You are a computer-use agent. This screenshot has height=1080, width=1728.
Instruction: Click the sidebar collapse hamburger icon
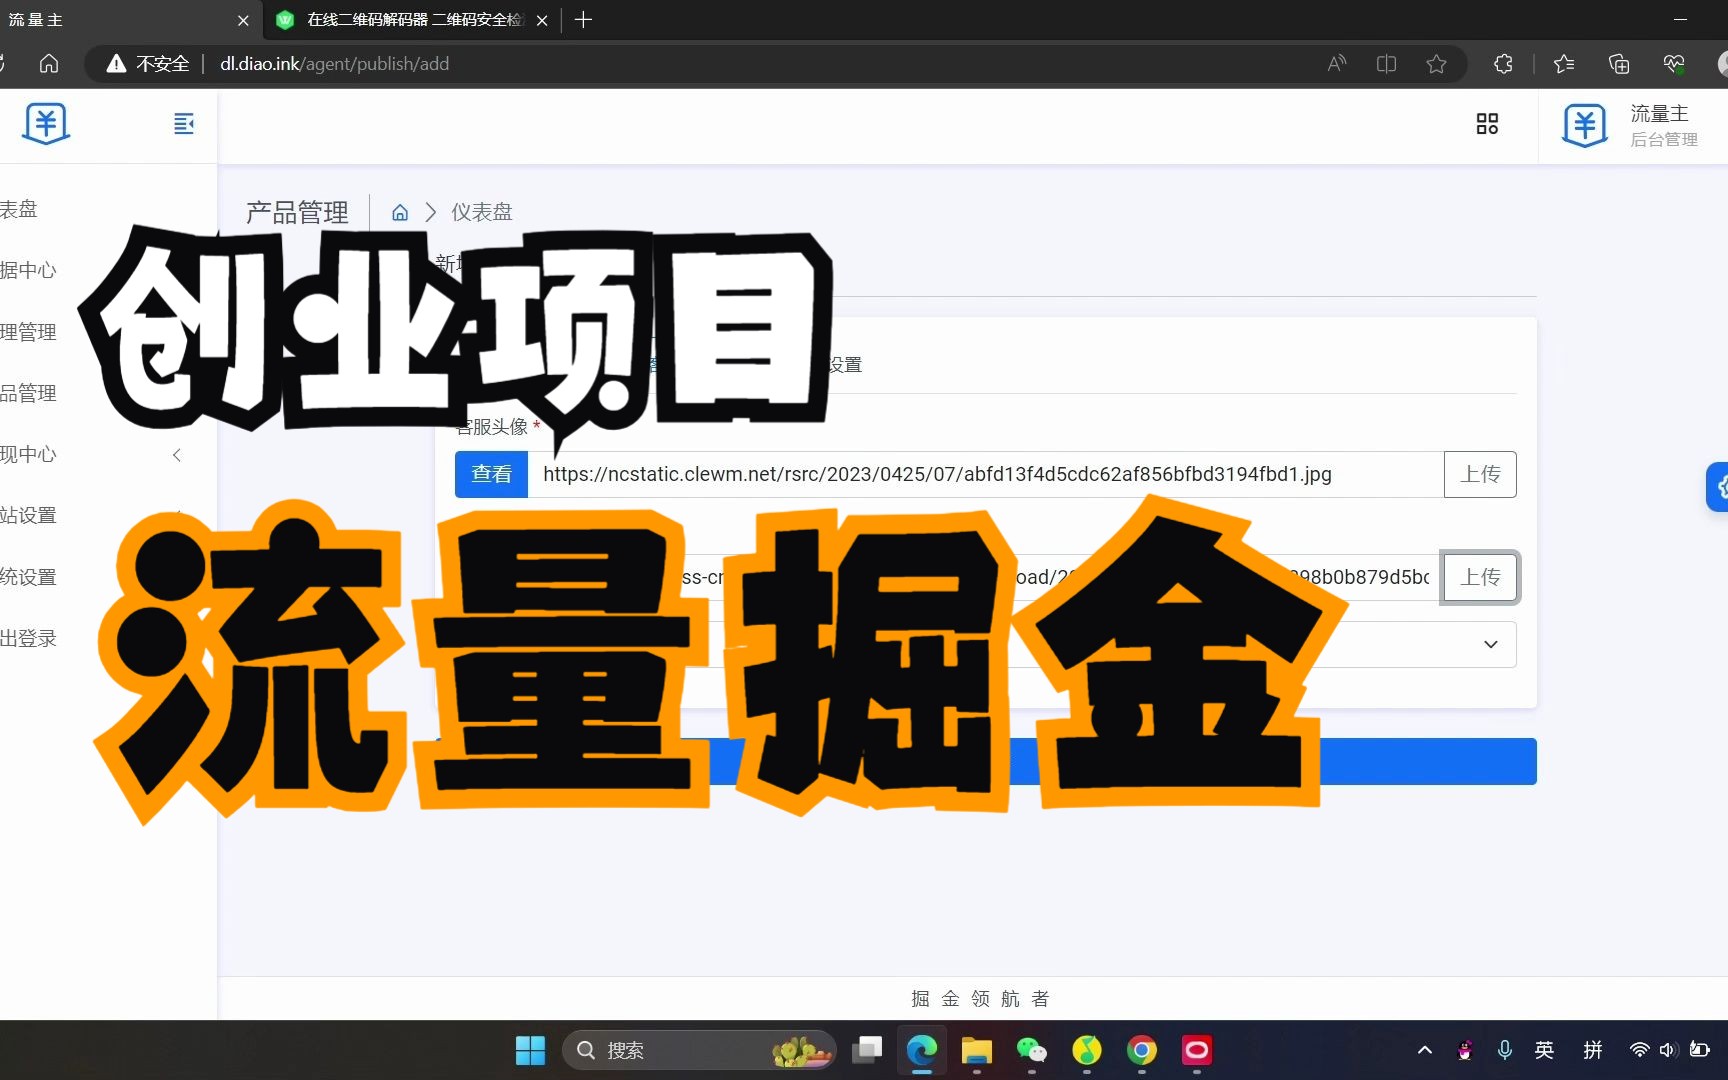[x=184, y=124]
